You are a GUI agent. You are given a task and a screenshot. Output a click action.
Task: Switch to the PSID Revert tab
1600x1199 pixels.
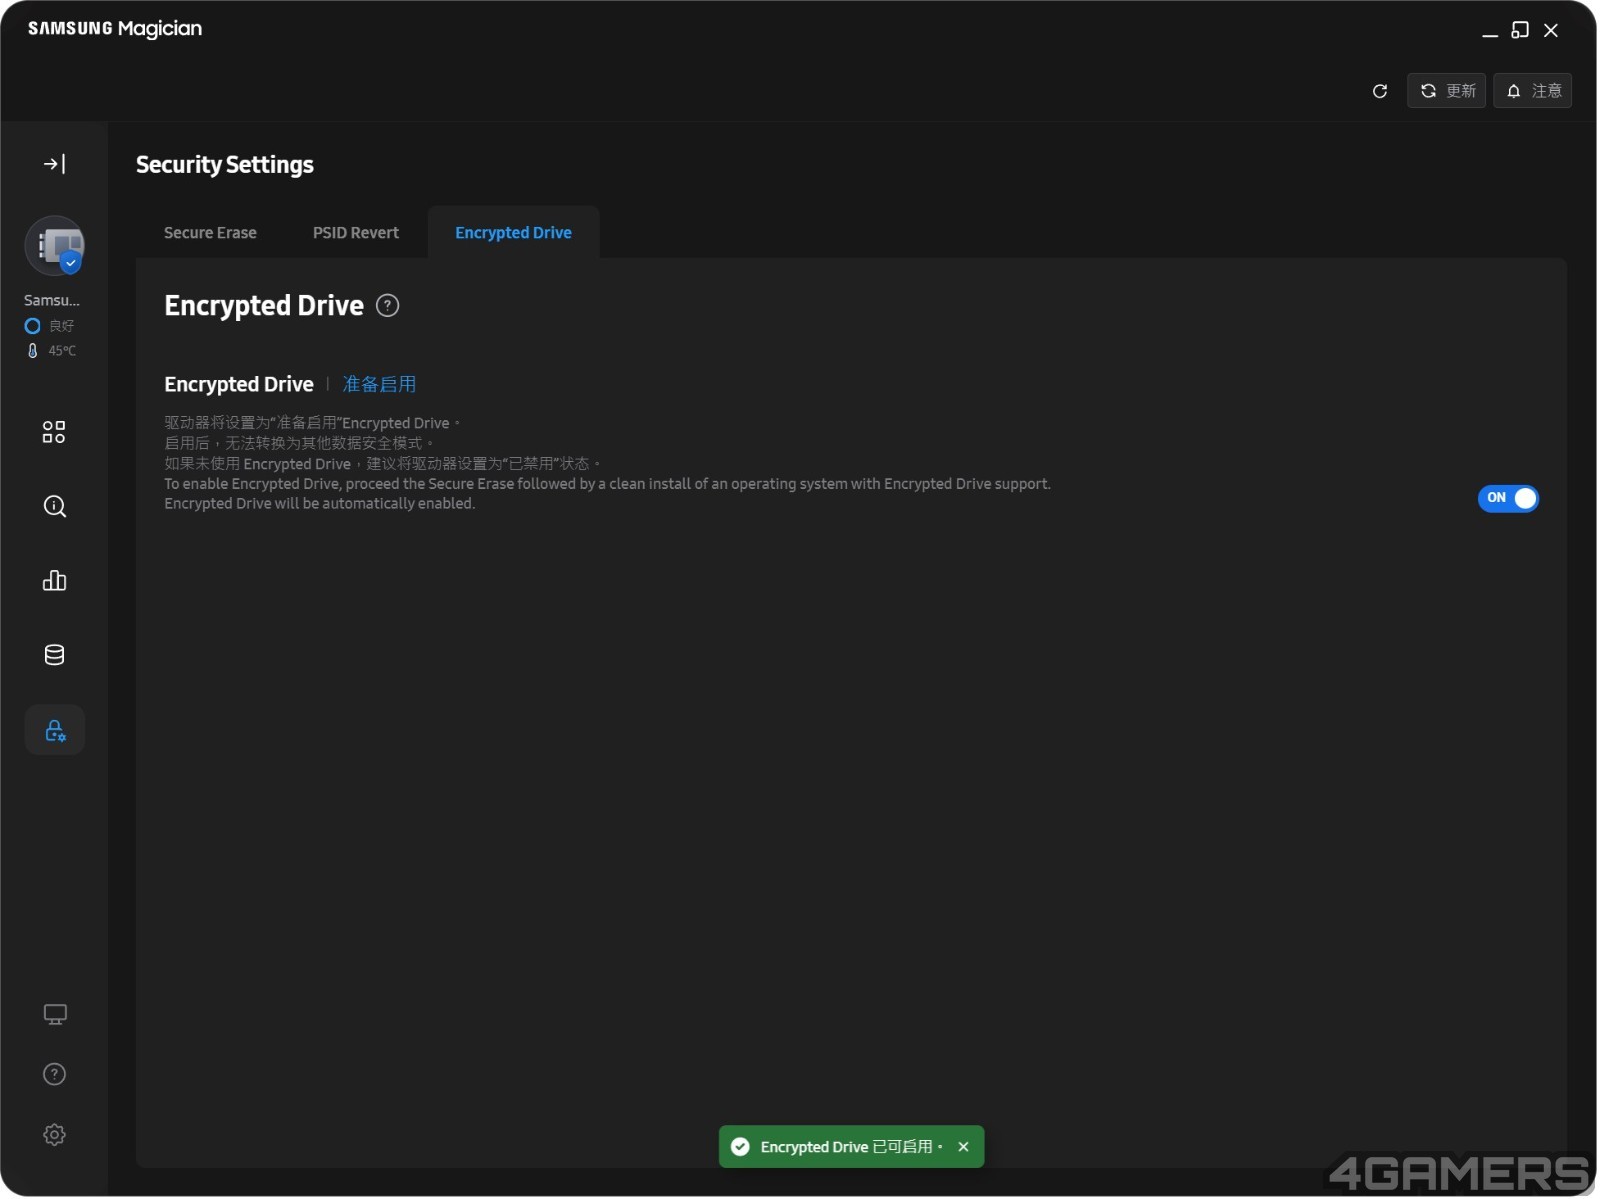[356, 233]
